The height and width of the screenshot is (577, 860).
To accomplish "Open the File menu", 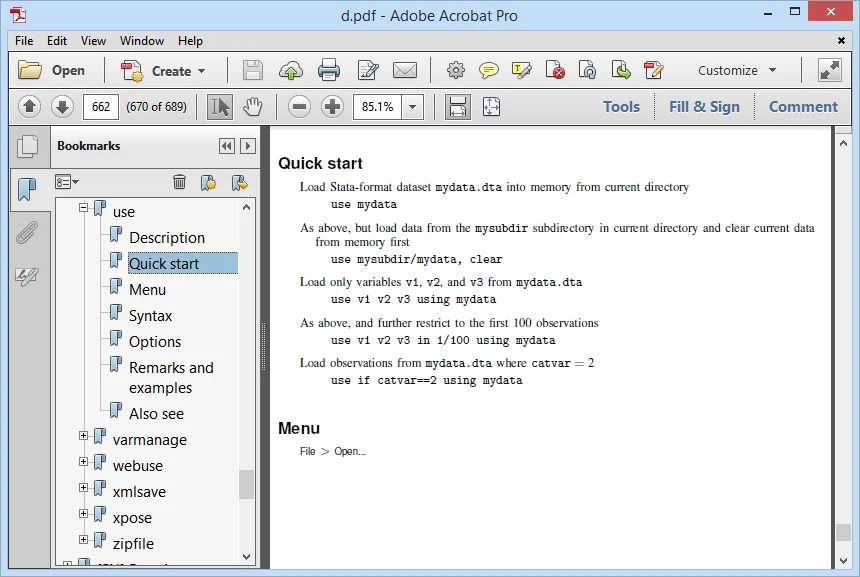I will [x=24, y=41].
